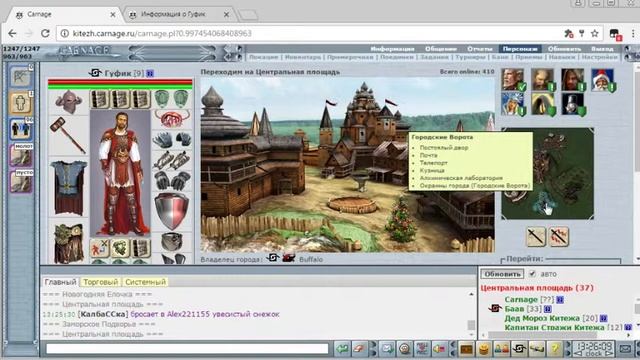Open the two-people friends icon in toolbar
The height and width of the screenshot is (360, 640).
pos(502,349)
